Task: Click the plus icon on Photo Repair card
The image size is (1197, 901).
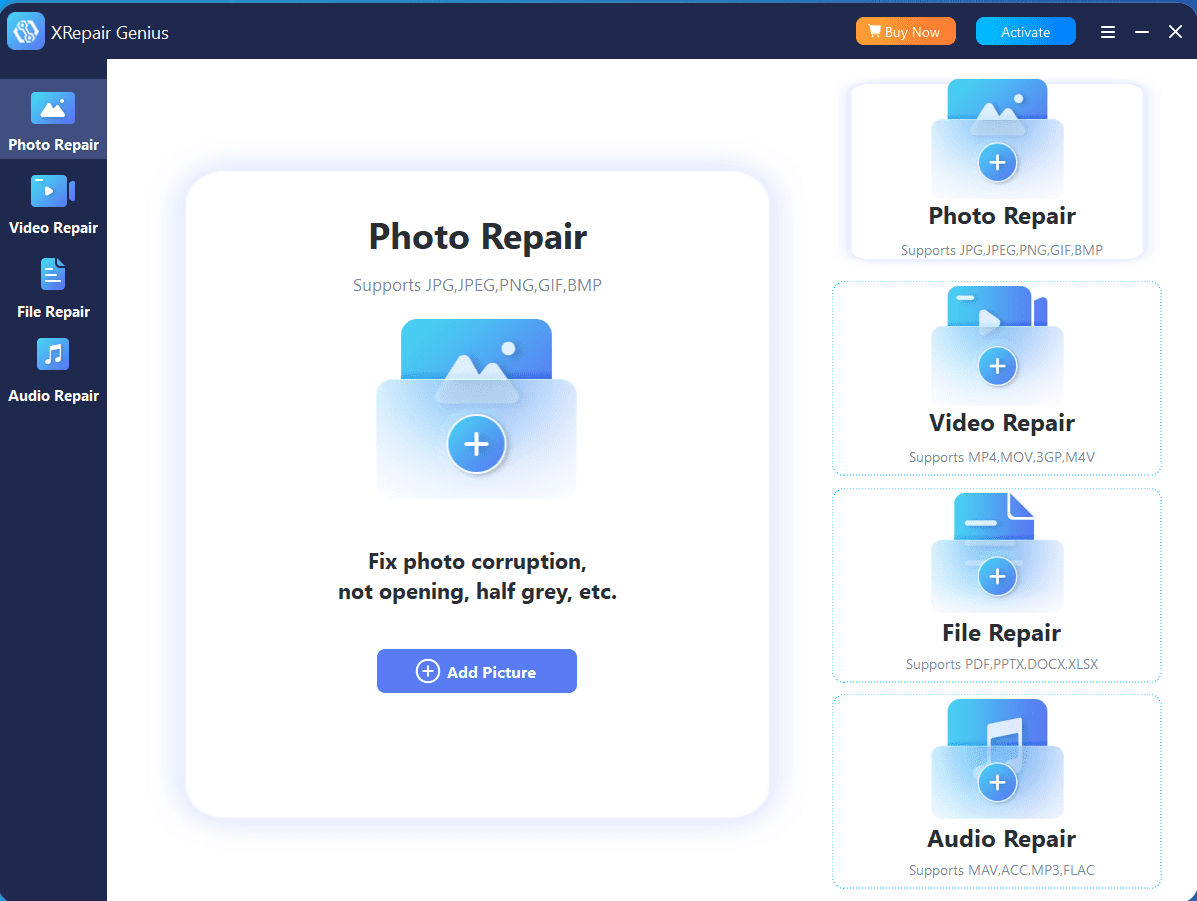Action: click(997, 162)
